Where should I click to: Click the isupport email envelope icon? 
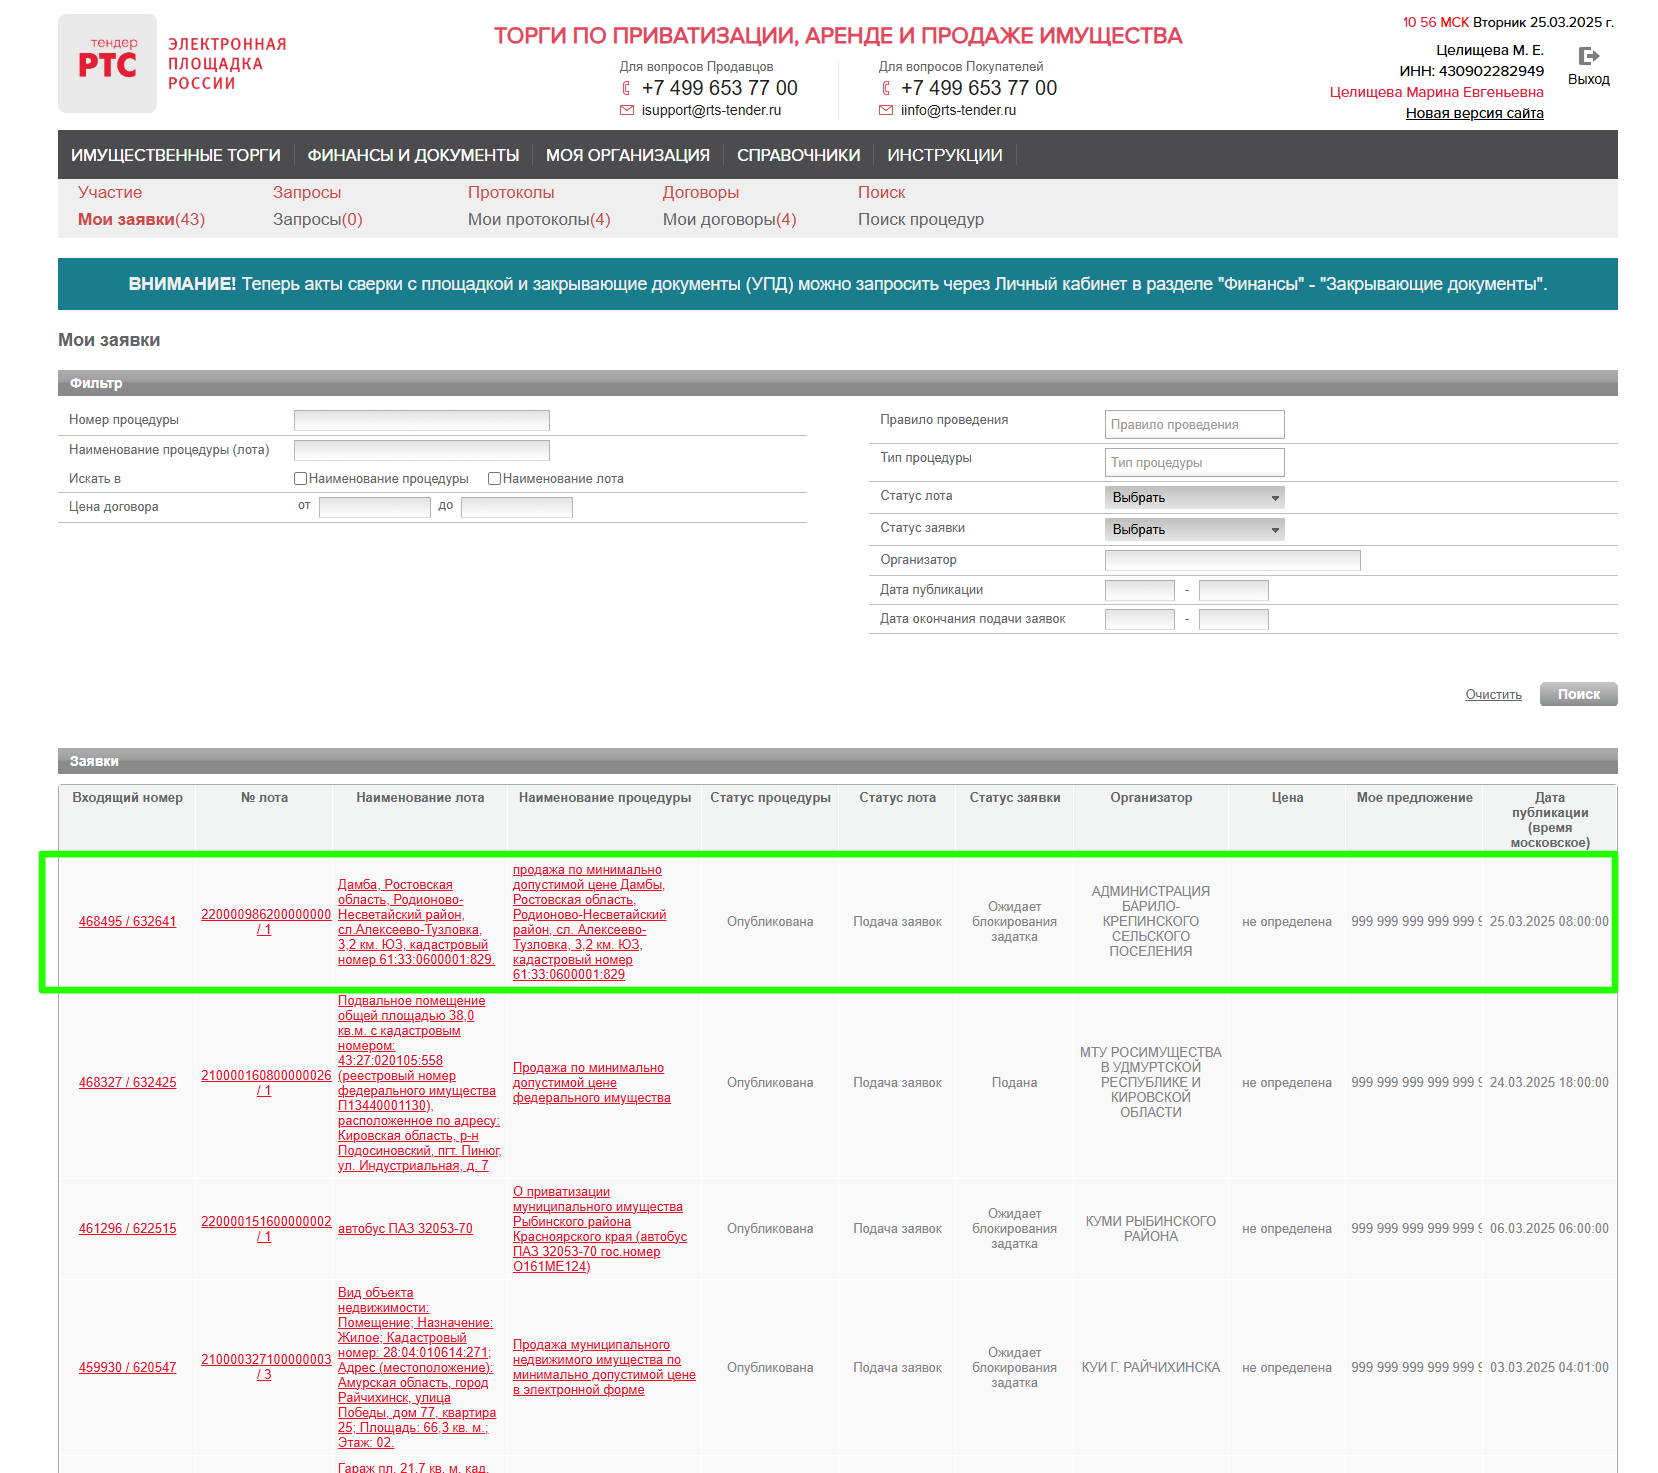(627, 110)
